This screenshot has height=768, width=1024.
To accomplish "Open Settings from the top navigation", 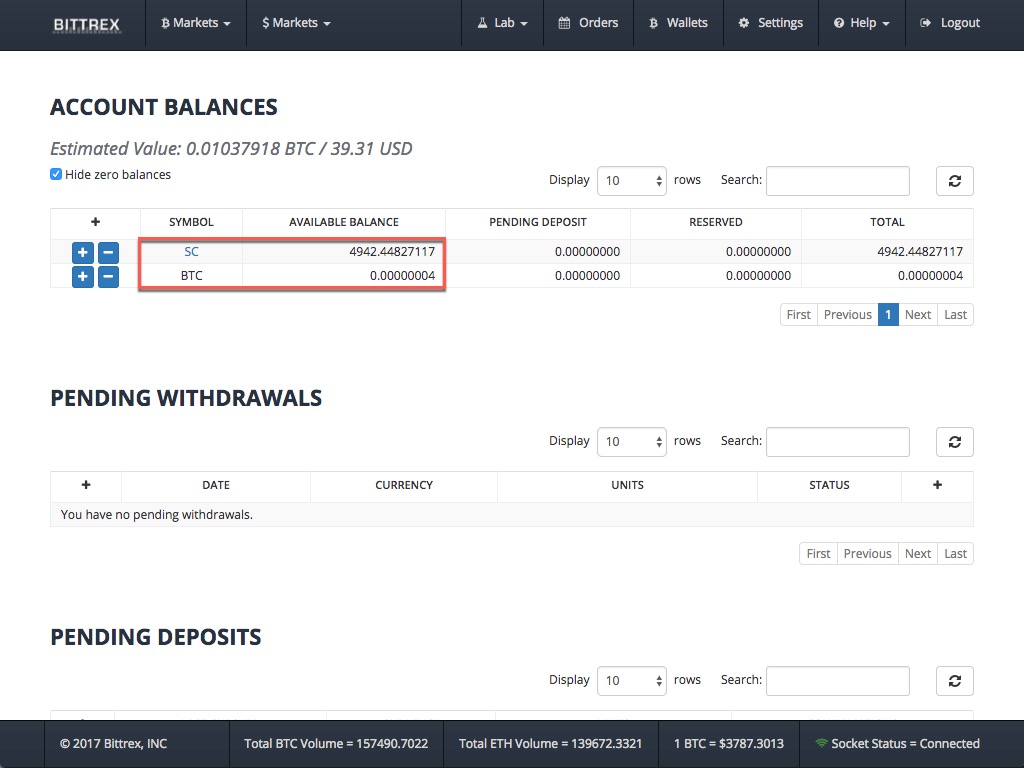I will [770, 23].
